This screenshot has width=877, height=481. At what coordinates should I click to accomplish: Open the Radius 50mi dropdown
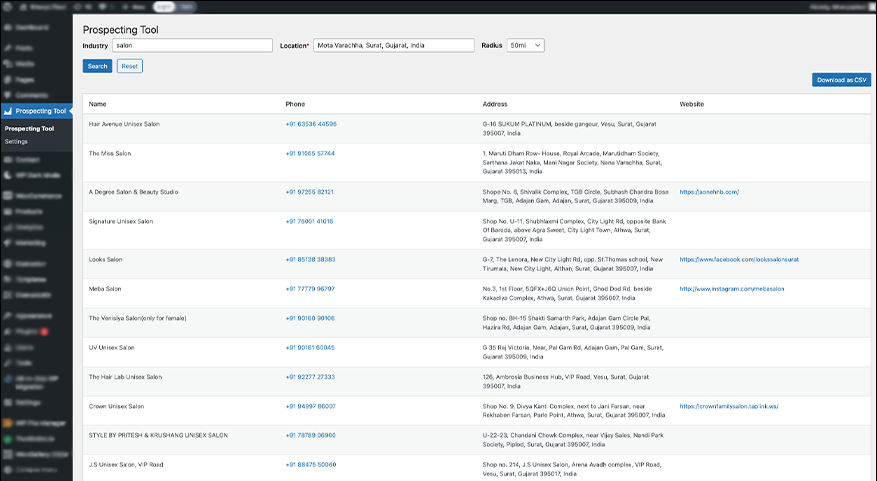pos(525,45)
